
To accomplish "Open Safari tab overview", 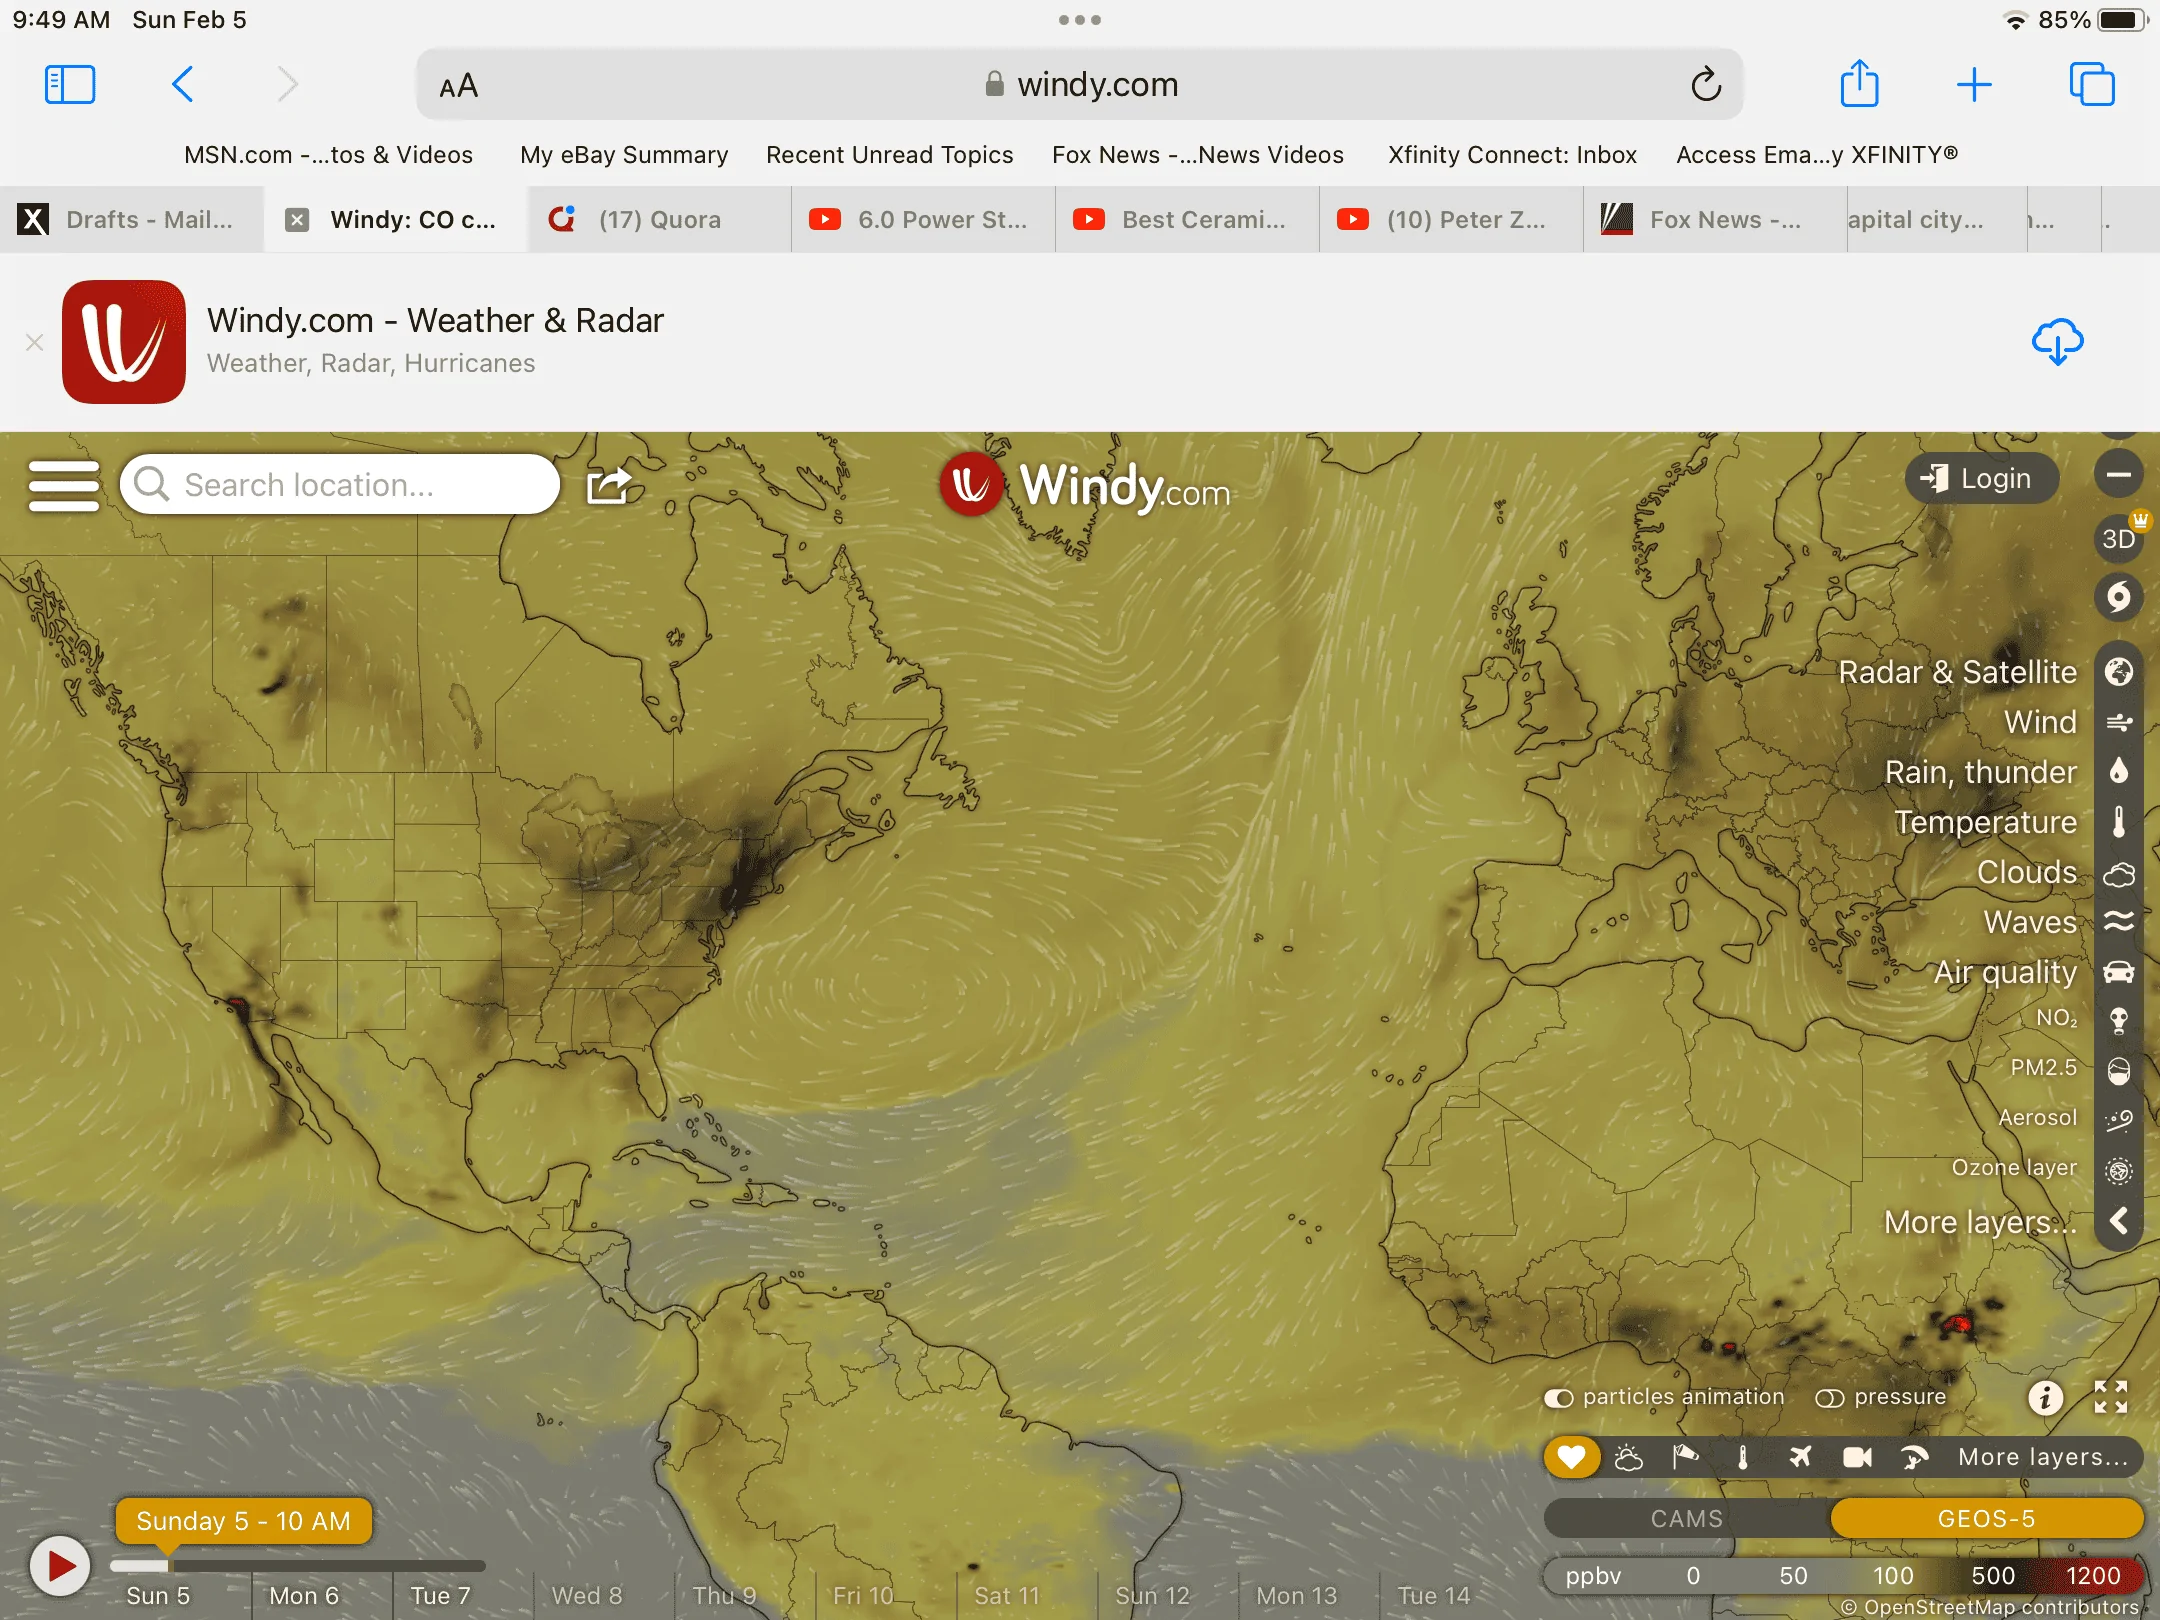I will point(2092,85).
